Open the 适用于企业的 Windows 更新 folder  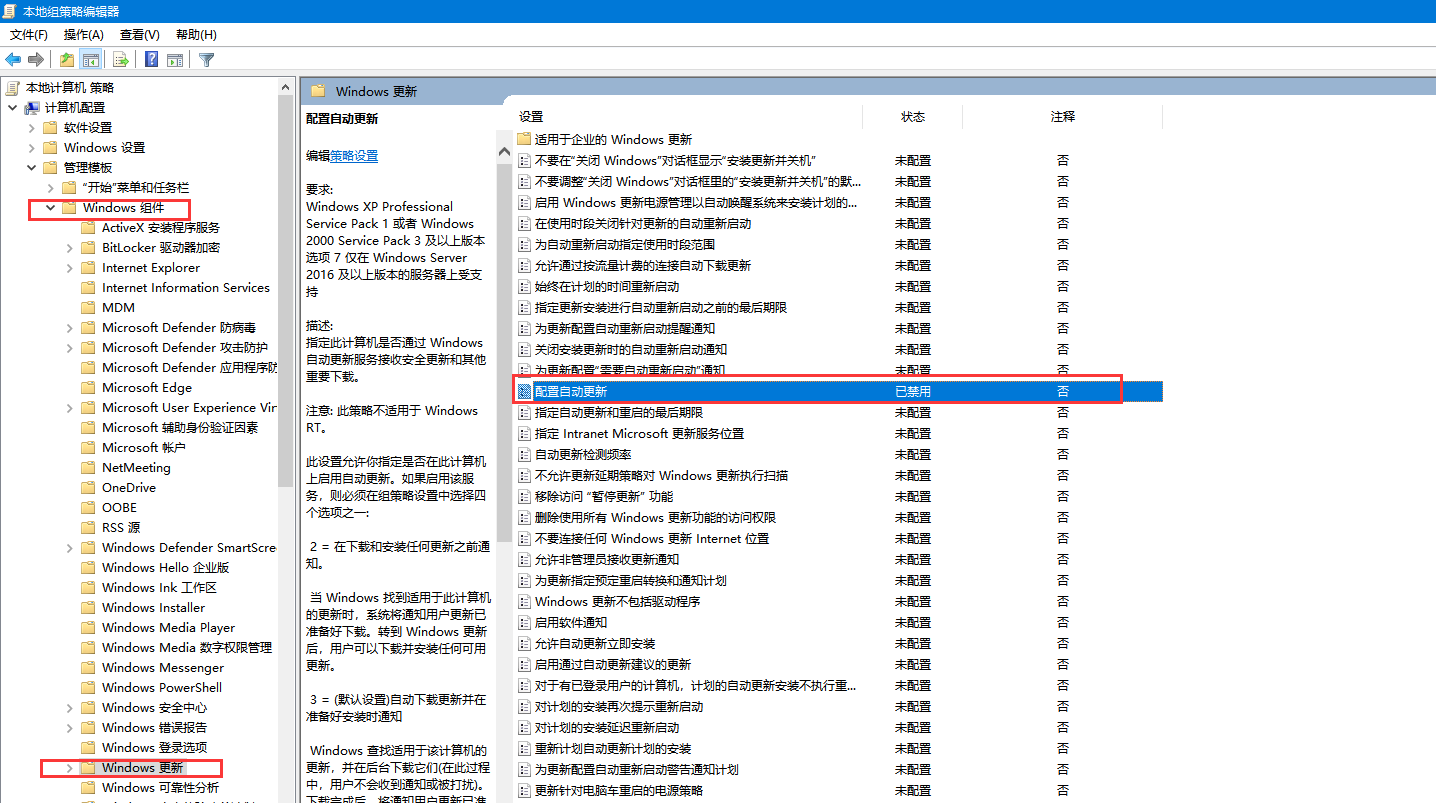tap(612, 139)
